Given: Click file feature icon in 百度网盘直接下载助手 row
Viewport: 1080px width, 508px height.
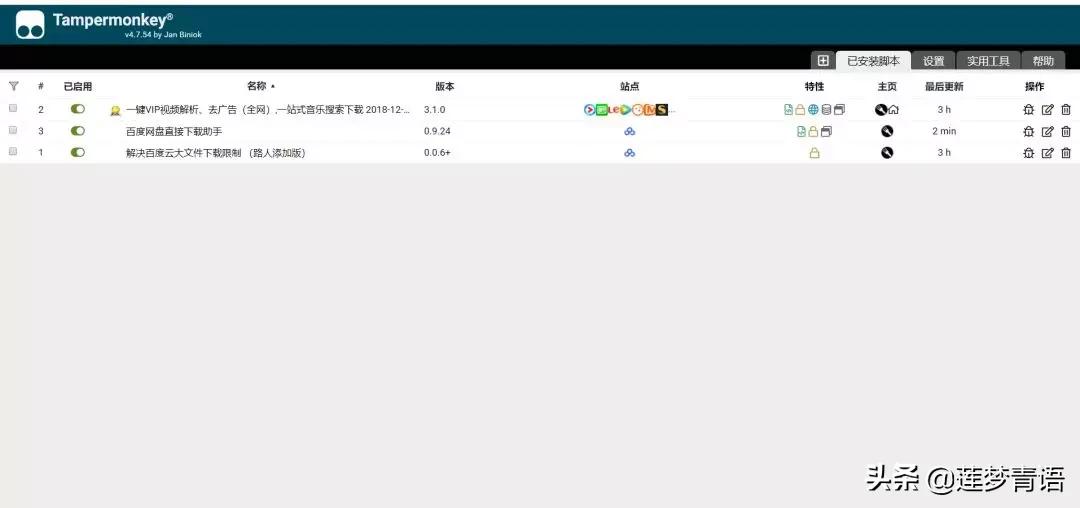Looking at the screenshot, I should point(801,131).
